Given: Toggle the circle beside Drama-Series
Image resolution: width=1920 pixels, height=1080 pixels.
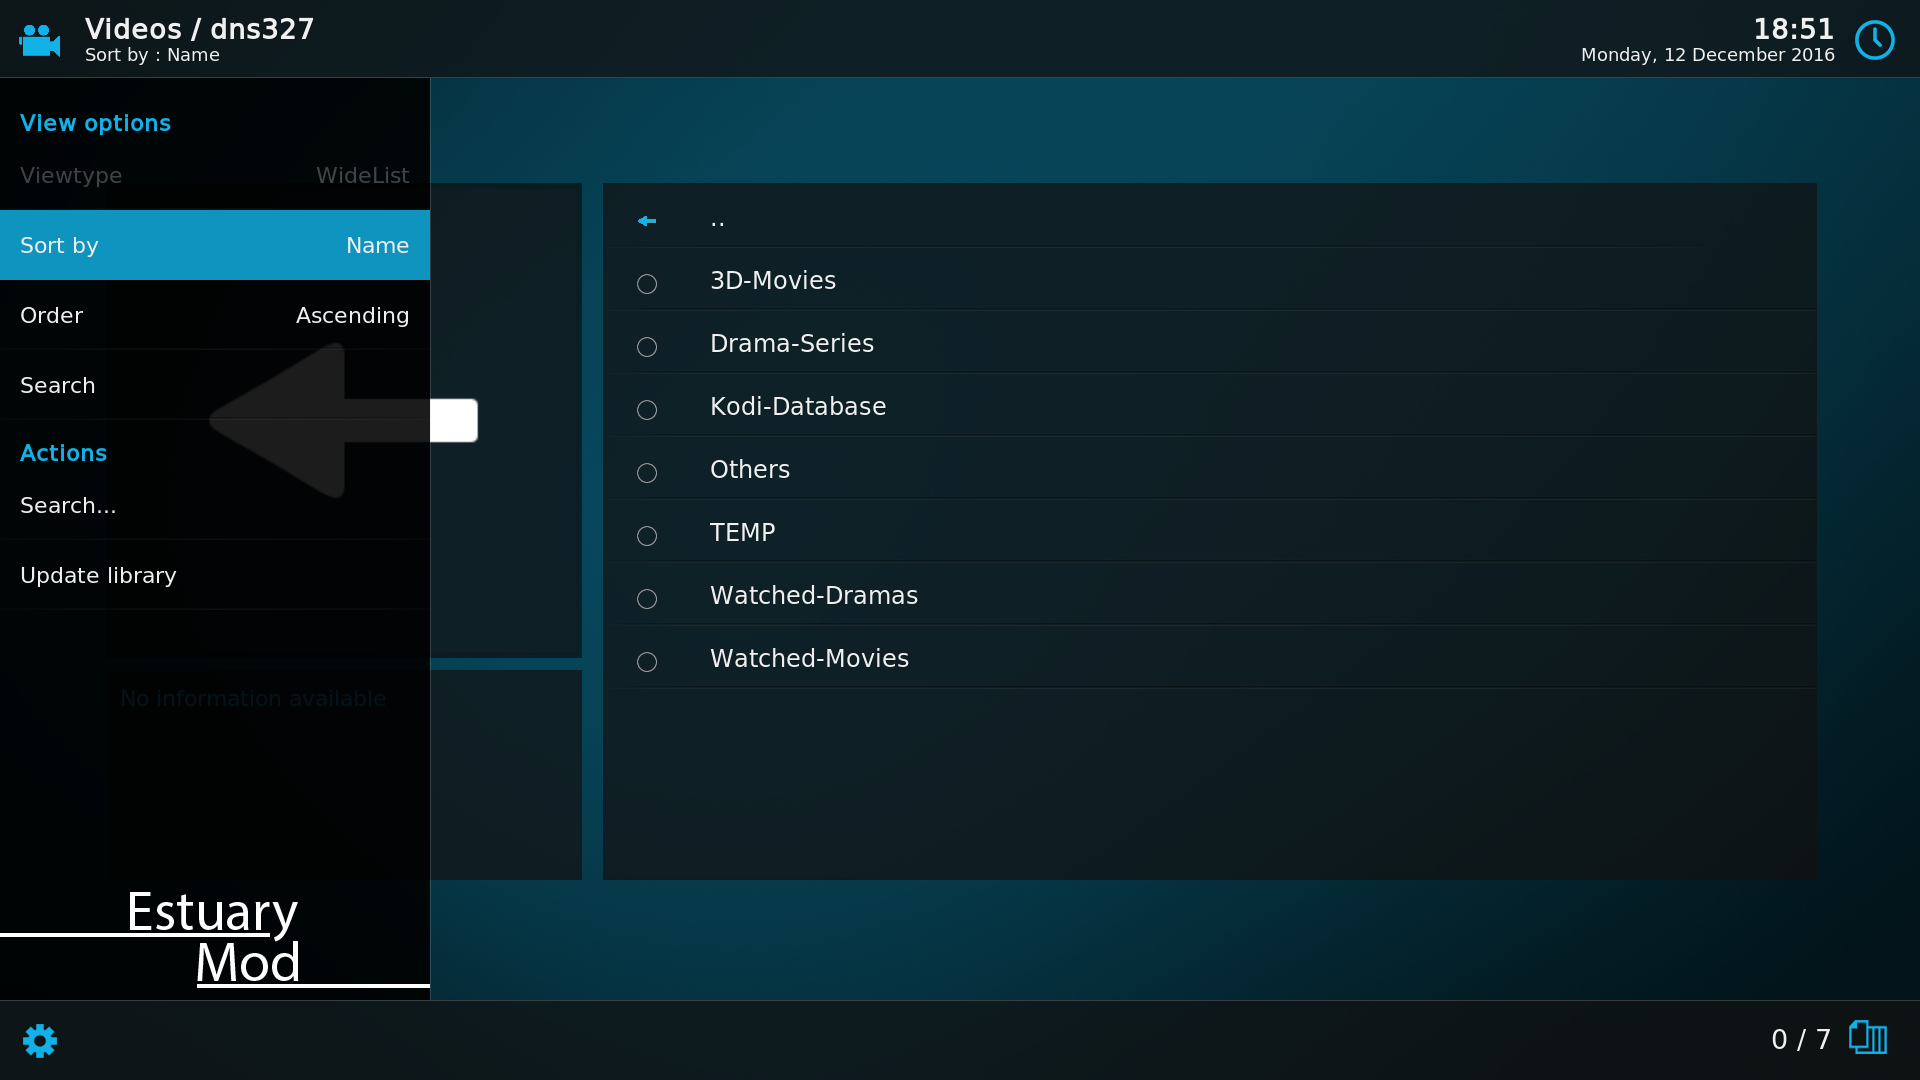Looking at the screenshot, I should (x=647, y=347).
